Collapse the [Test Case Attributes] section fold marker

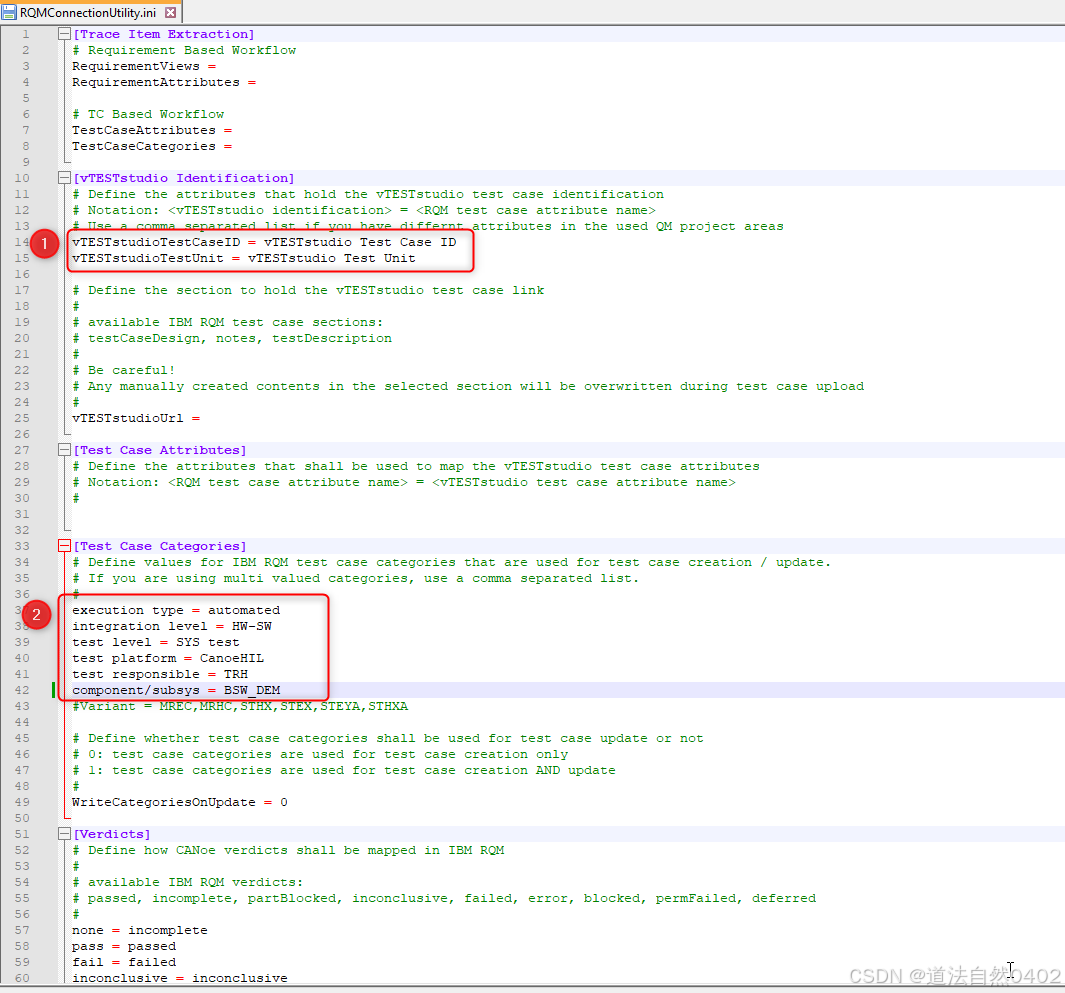[x=63, y=449]
